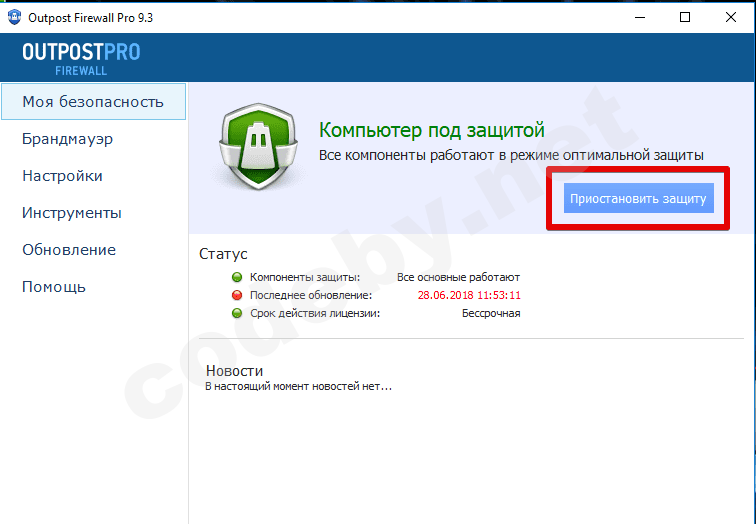The height and width of the screenshot is (524, 756).
Task: Click the Все основные работают status value
Action: [x=459, y=277]
